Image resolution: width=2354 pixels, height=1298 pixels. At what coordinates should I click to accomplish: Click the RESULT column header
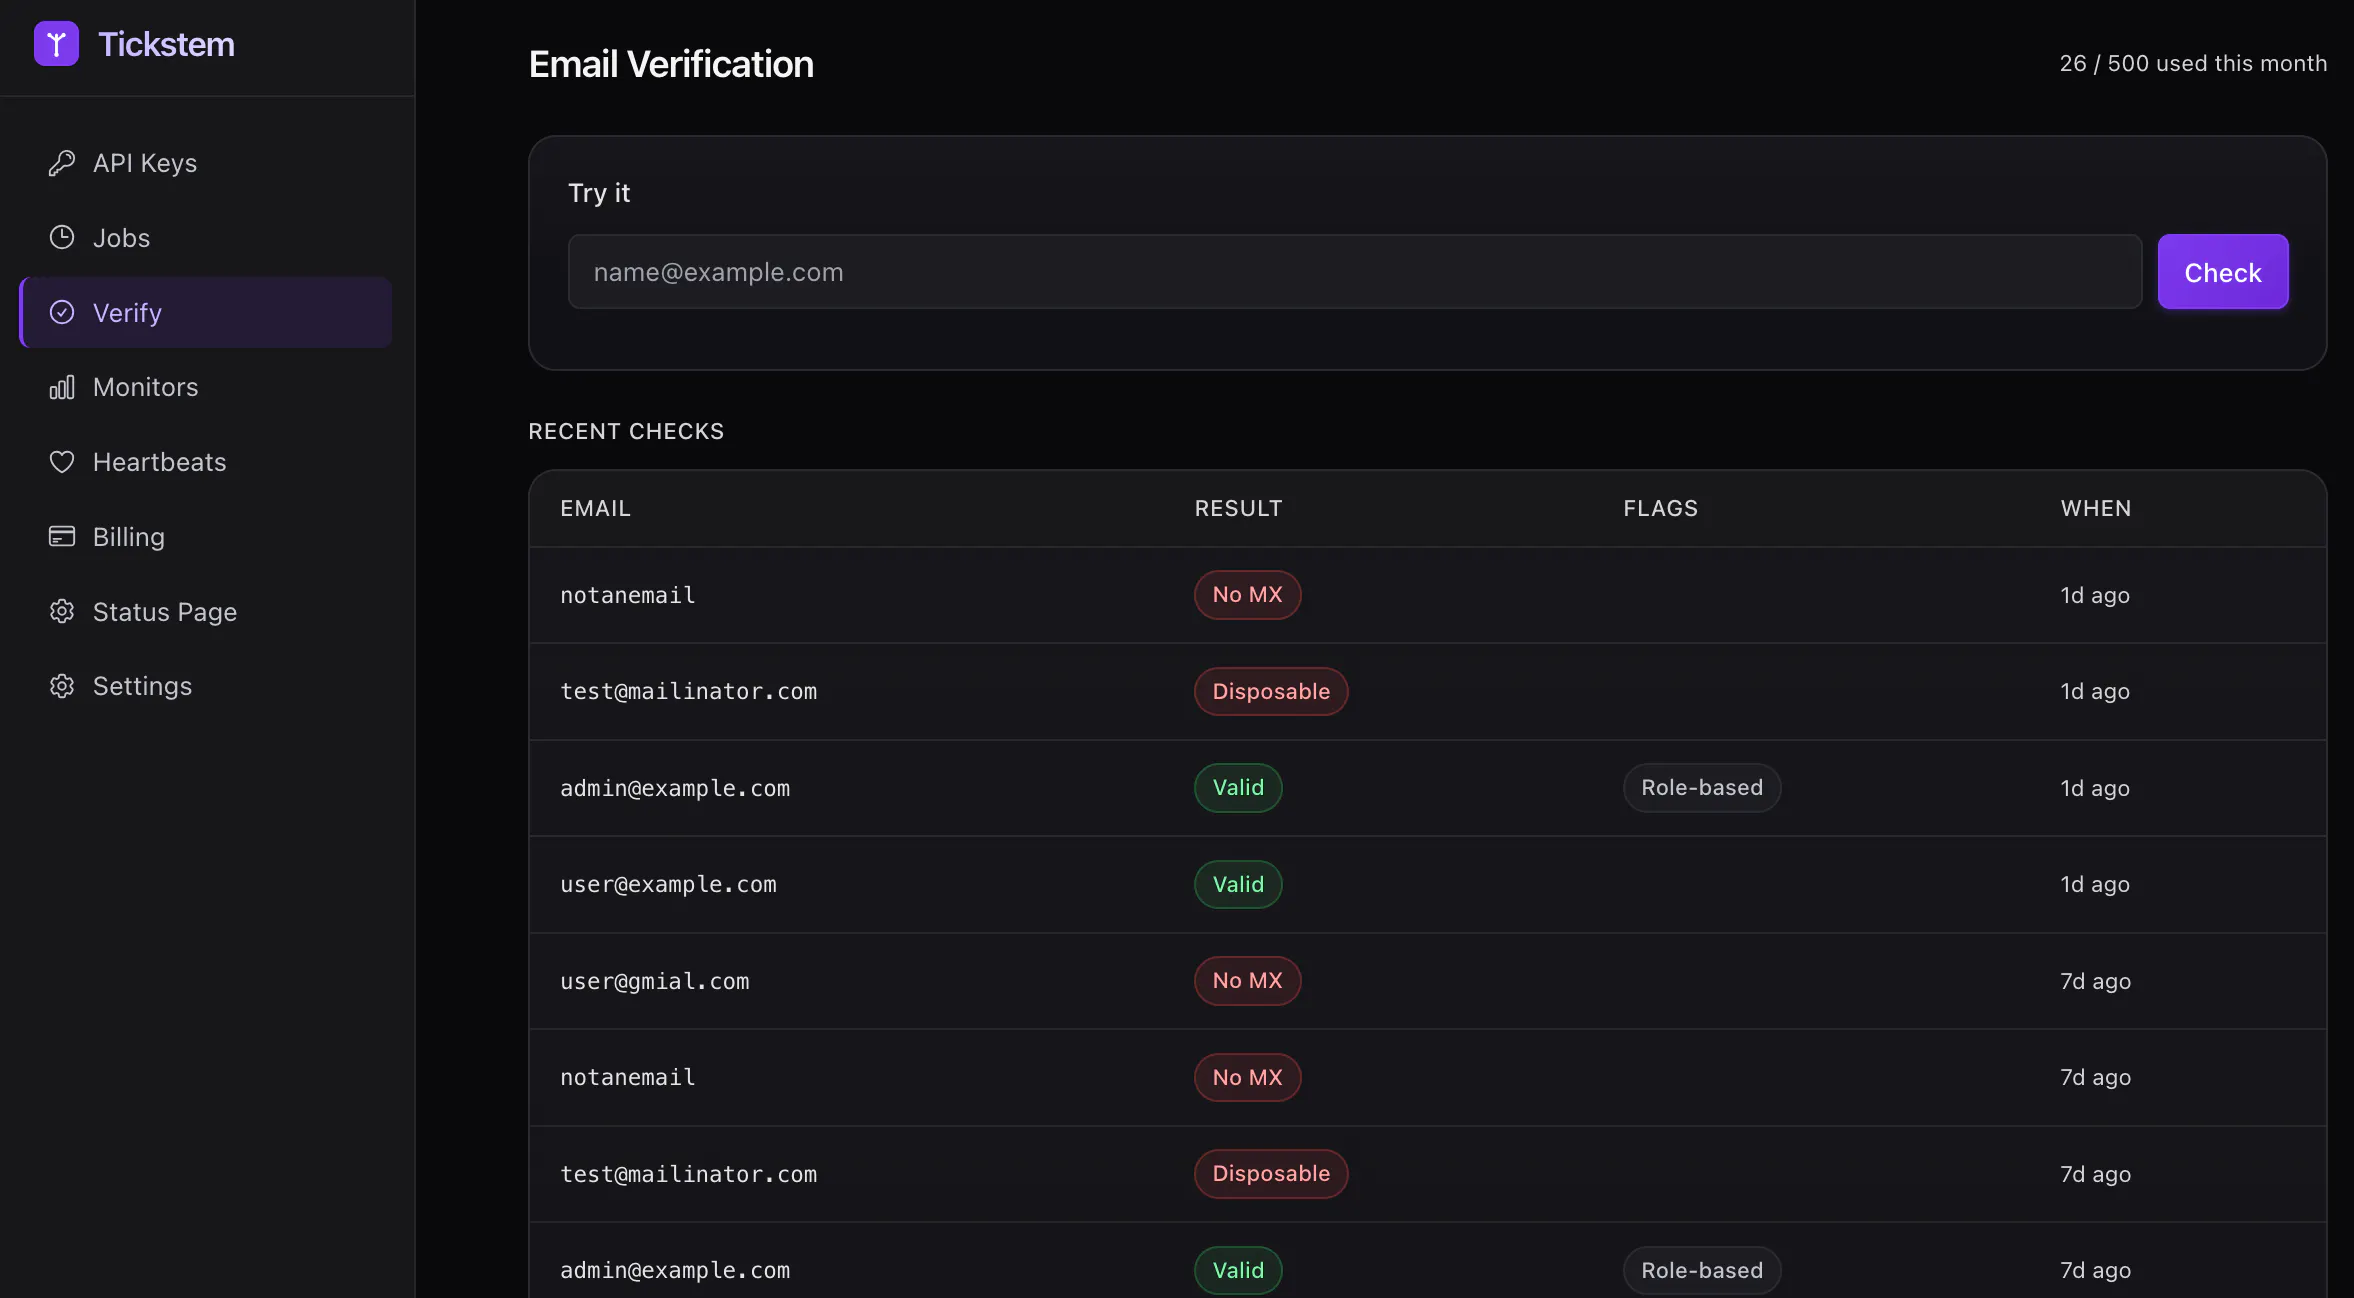click(1238, 508)
